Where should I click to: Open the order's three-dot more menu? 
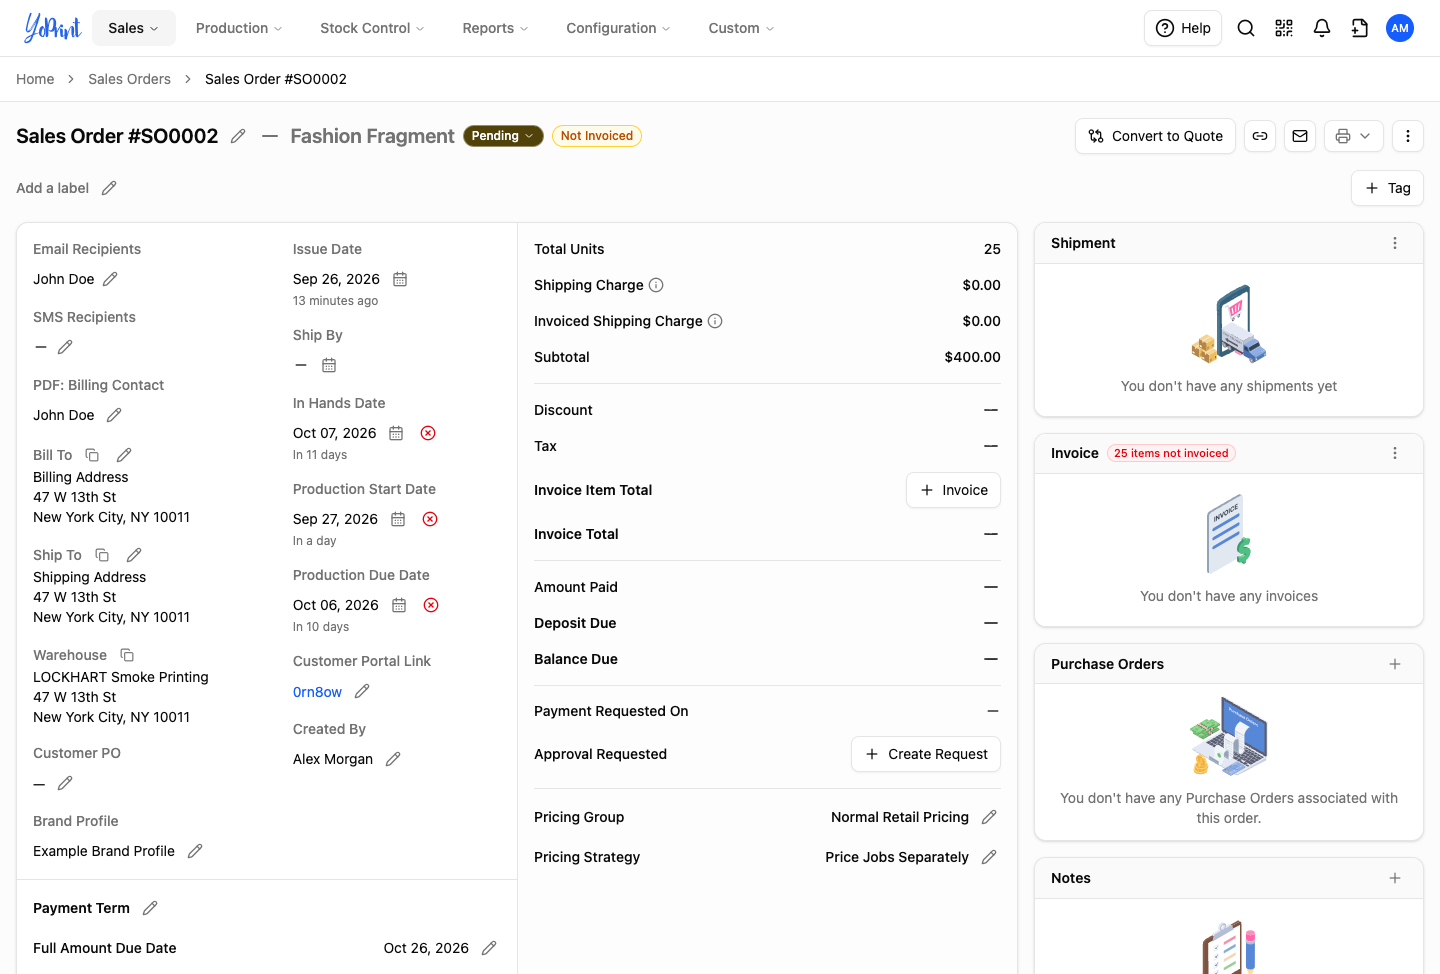[1408, 136]
